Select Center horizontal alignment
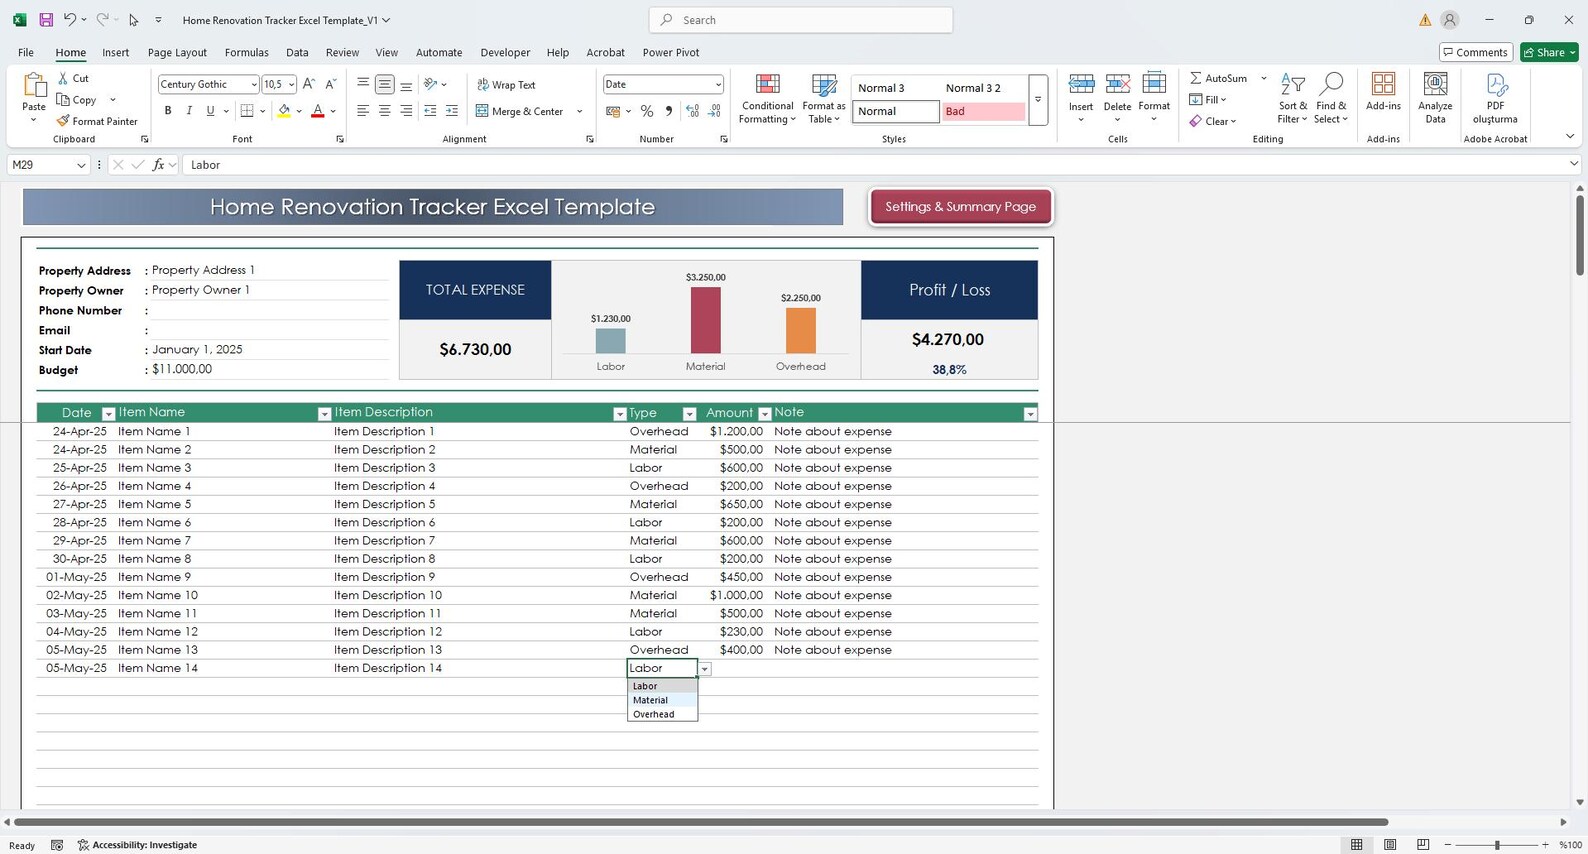1588x854 pixels. click(x=384, y=111)
